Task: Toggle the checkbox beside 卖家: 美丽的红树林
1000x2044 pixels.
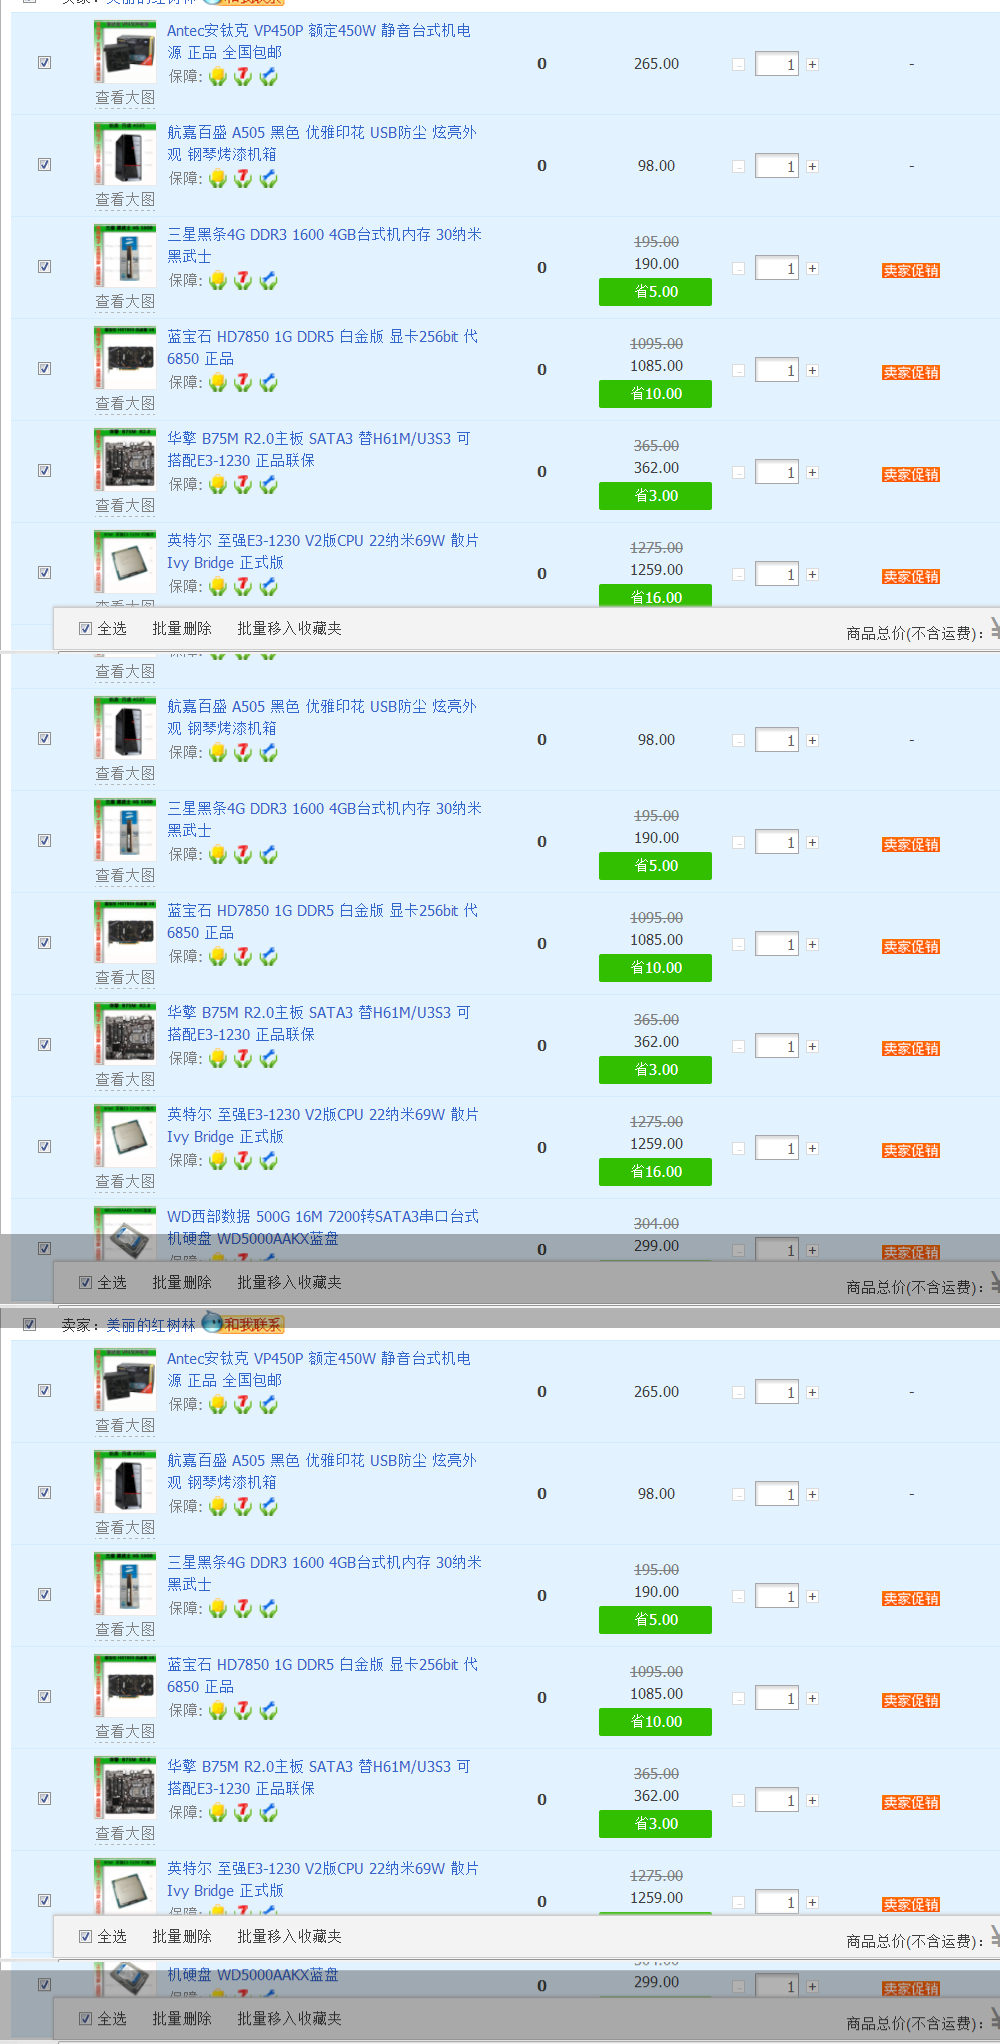Action: pos(30,1324)
